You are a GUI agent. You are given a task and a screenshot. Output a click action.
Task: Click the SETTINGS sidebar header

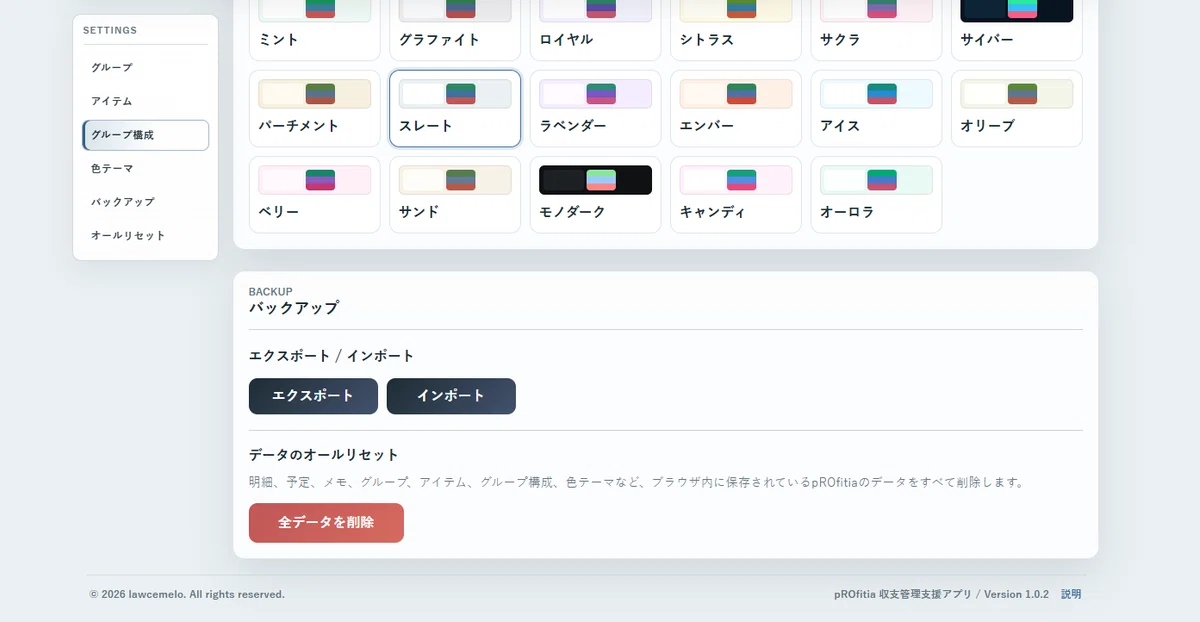click(110, 30)
